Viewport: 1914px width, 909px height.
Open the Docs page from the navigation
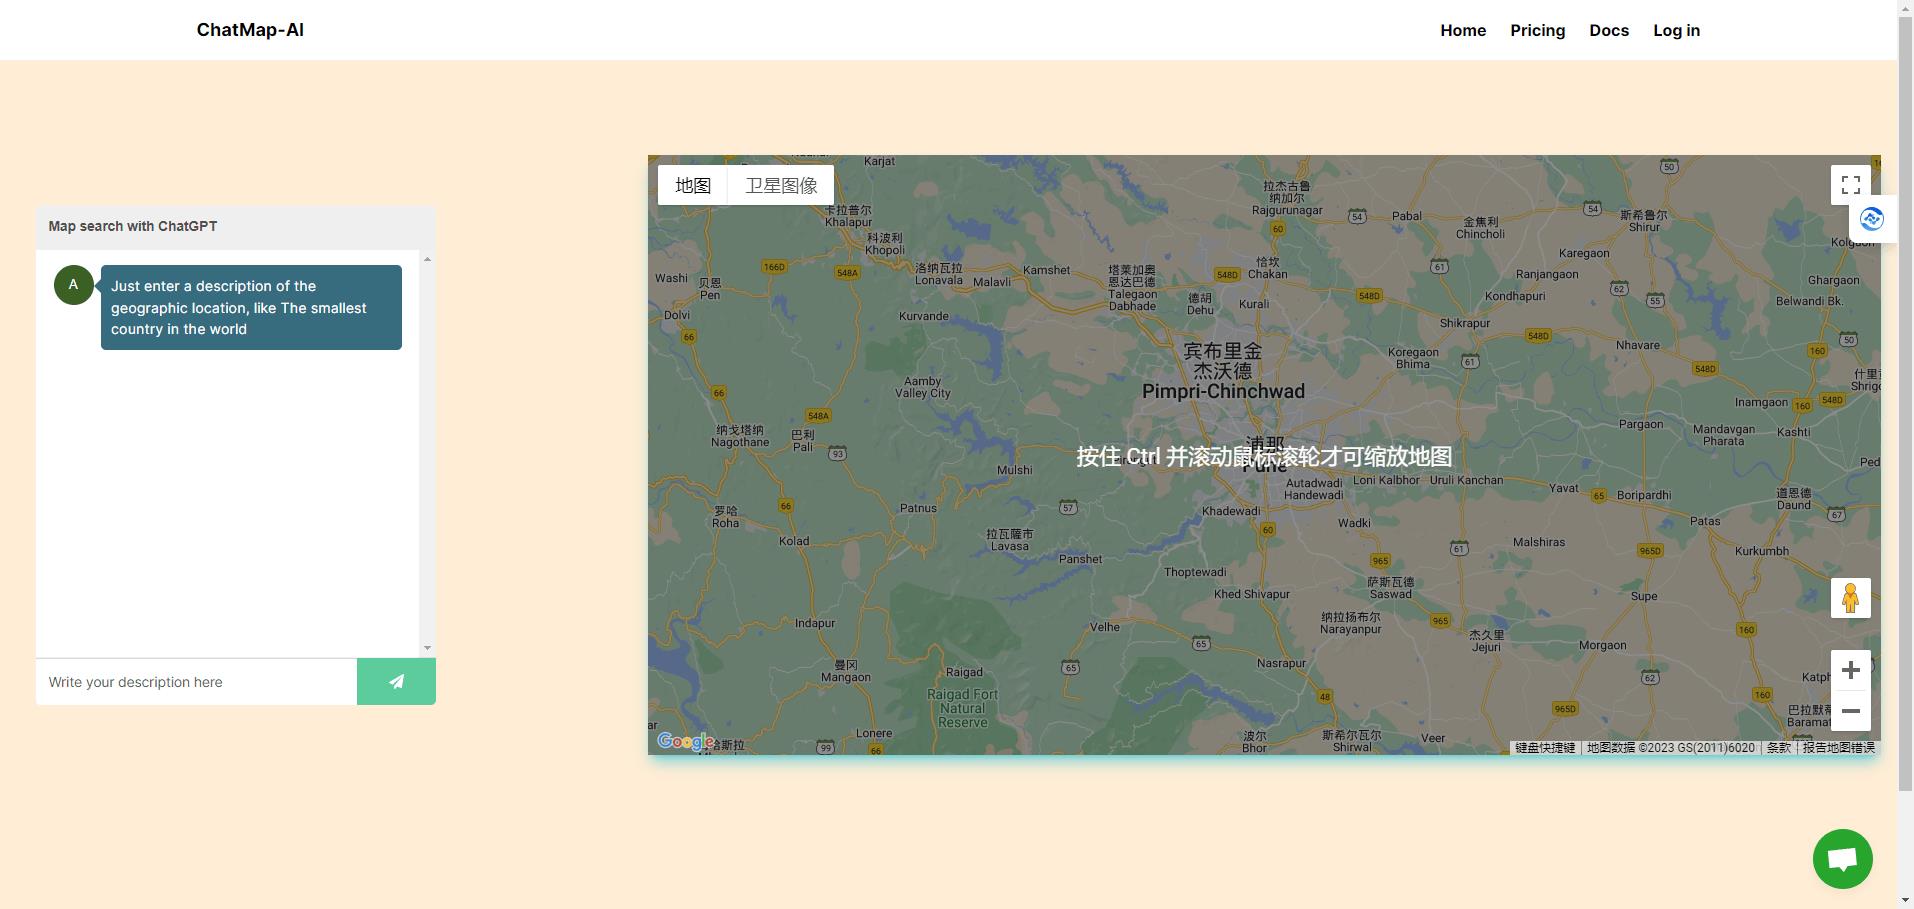click(x=1607, y=30)
